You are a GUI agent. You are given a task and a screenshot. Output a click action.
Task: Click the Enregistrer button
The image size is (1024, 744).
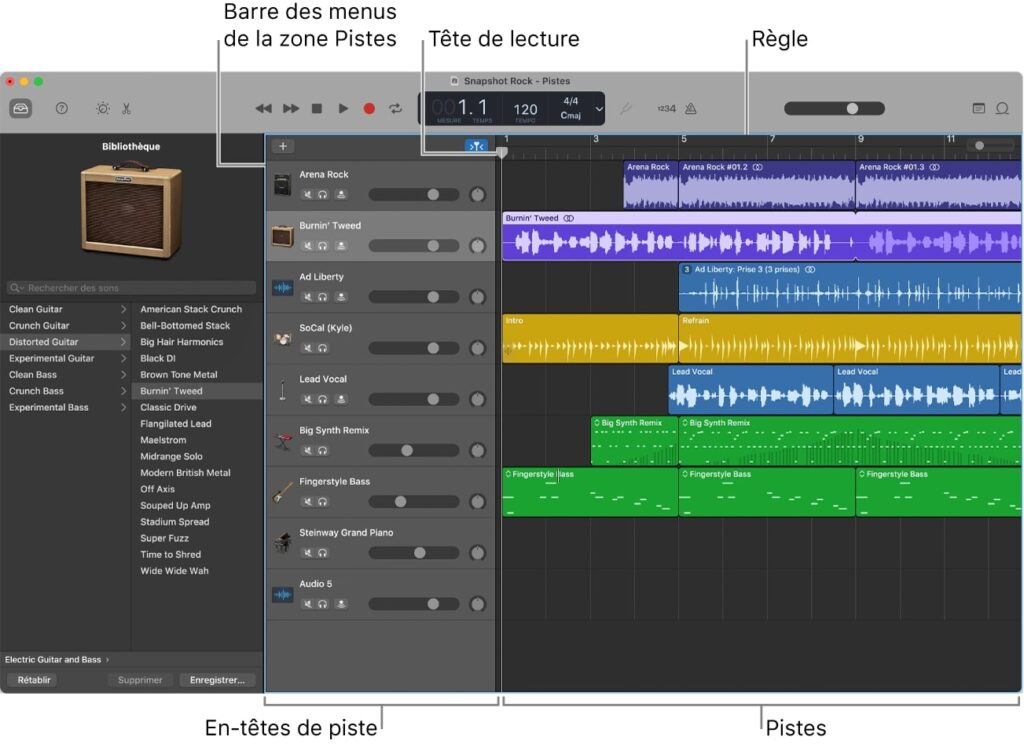coord(217,679)
